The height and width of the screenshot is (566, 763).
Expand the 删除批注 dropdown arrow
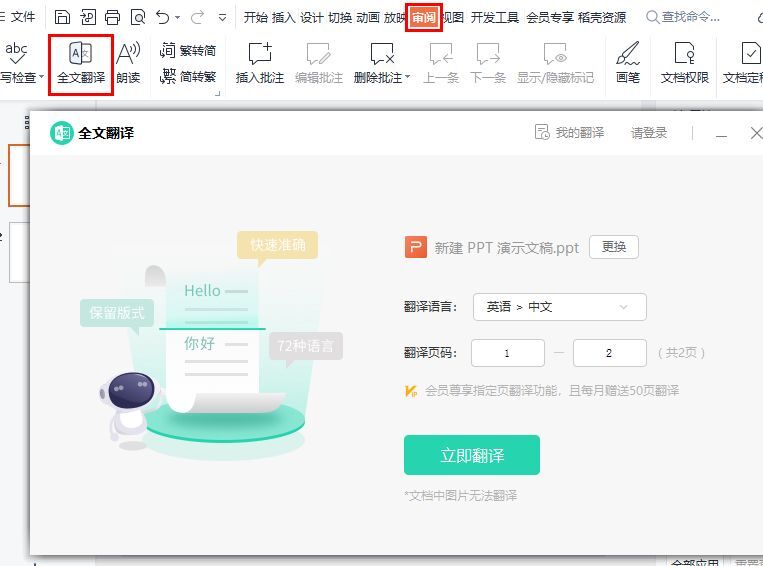[x=408, y=76]
